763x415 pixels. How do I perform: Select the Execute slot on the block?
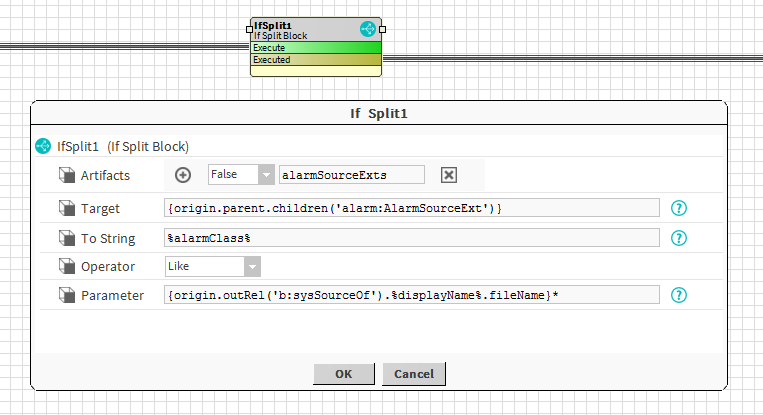pos(315,47)
